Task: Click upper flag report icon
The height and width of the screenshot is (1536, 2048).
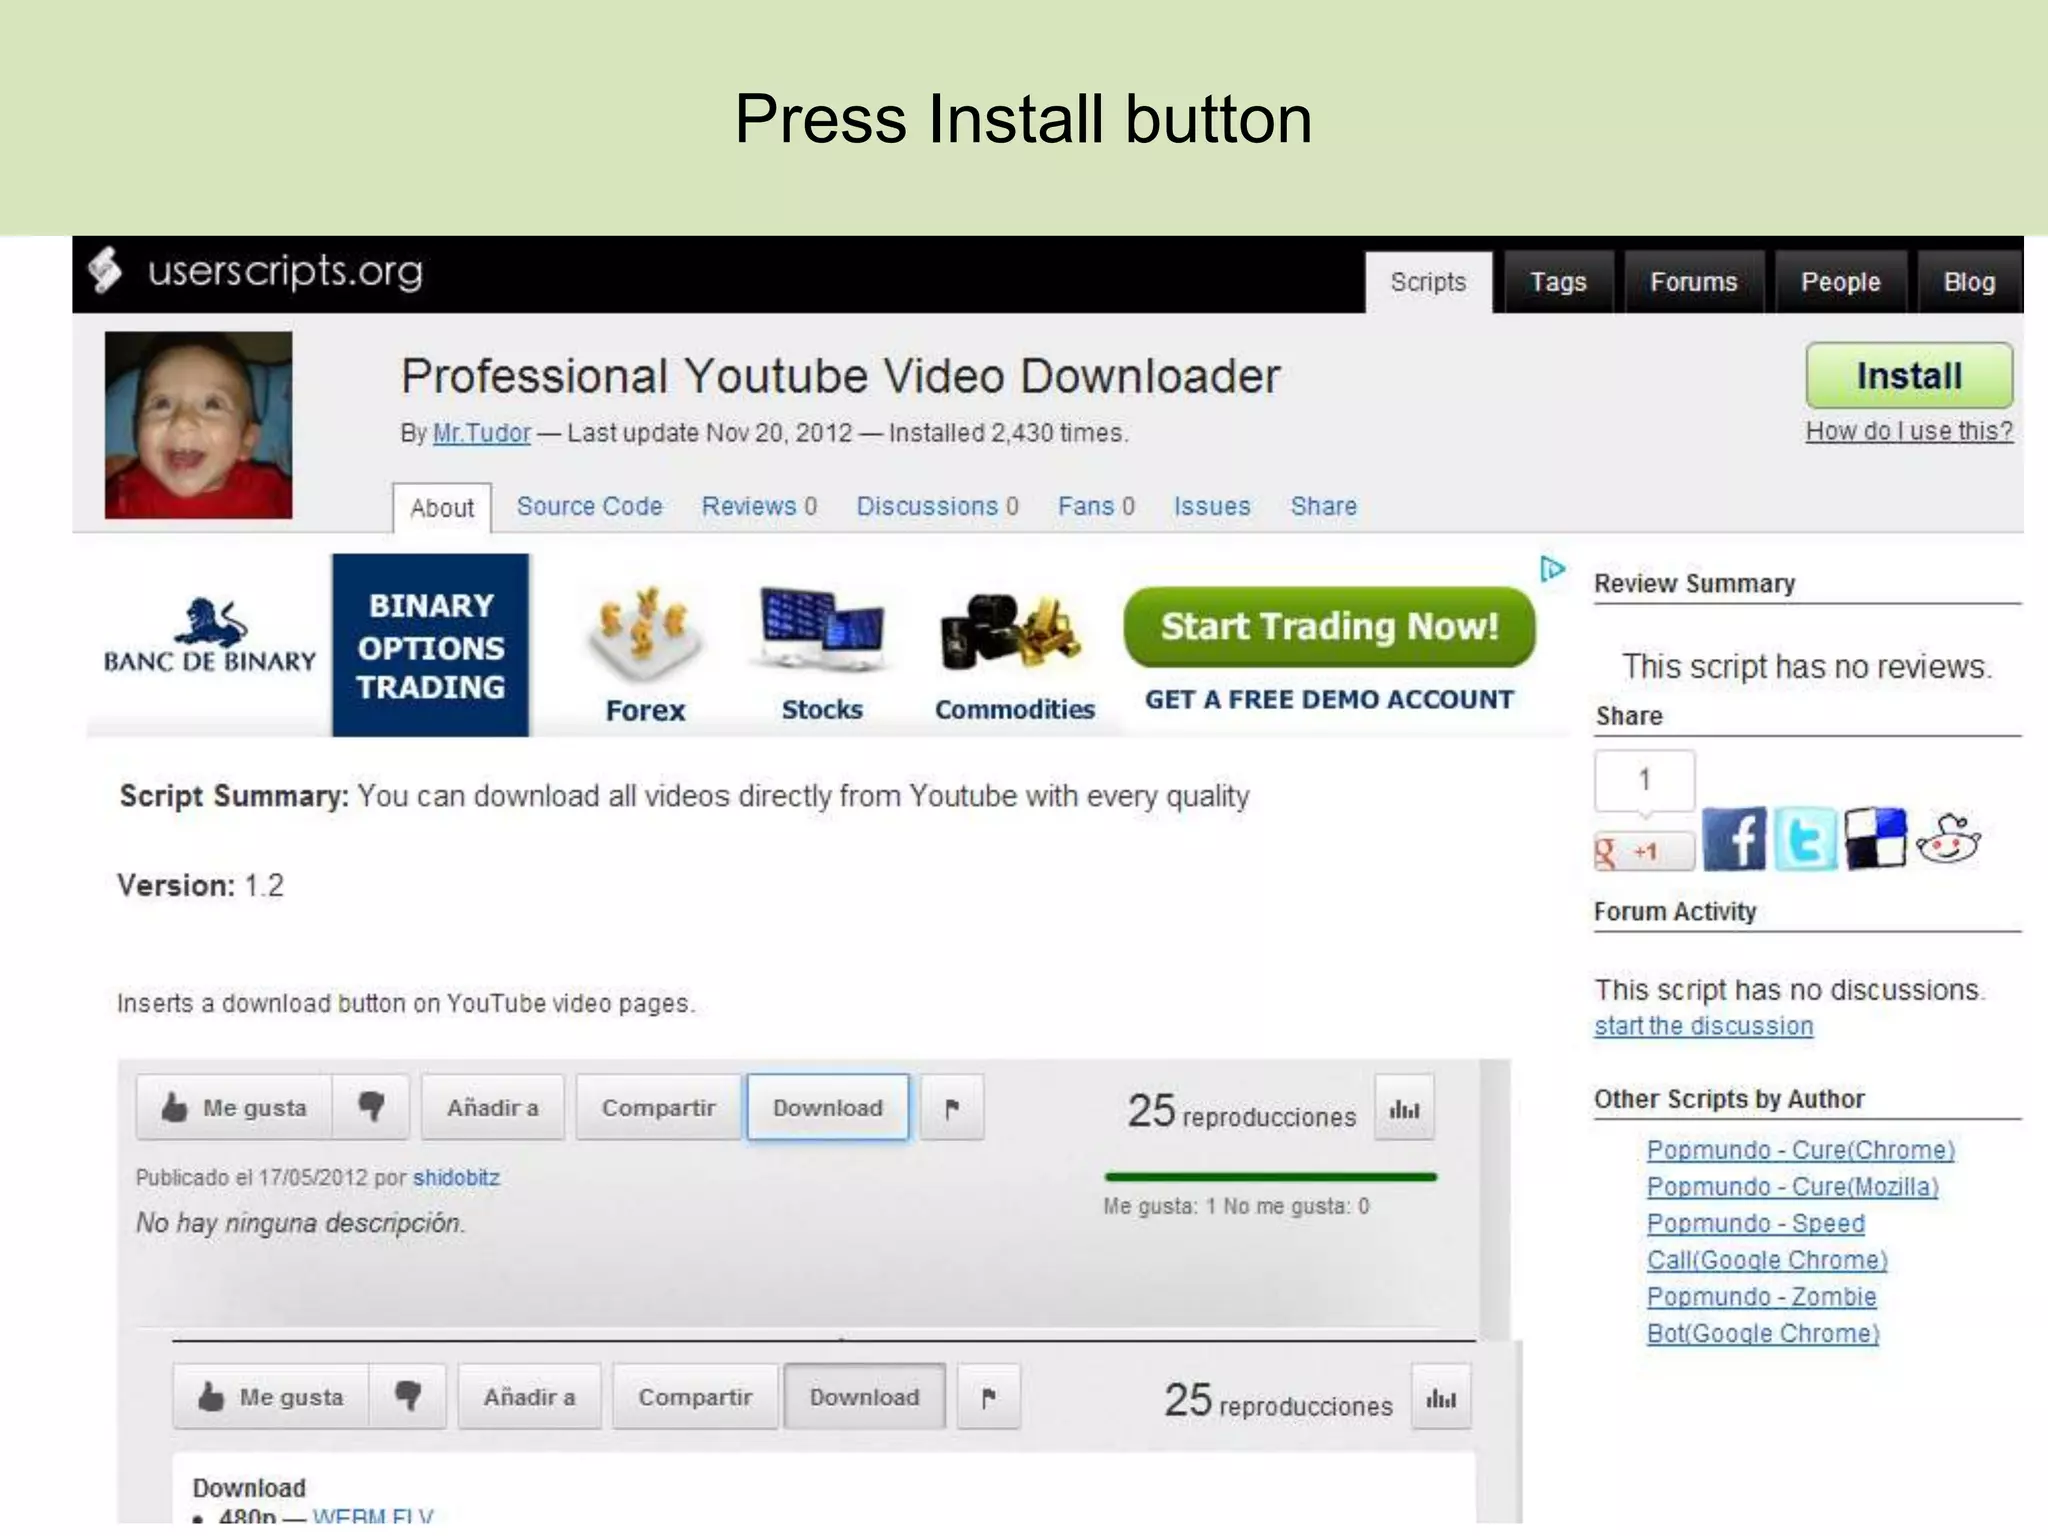Action: pyautogui.click(x=952, y=1108)
